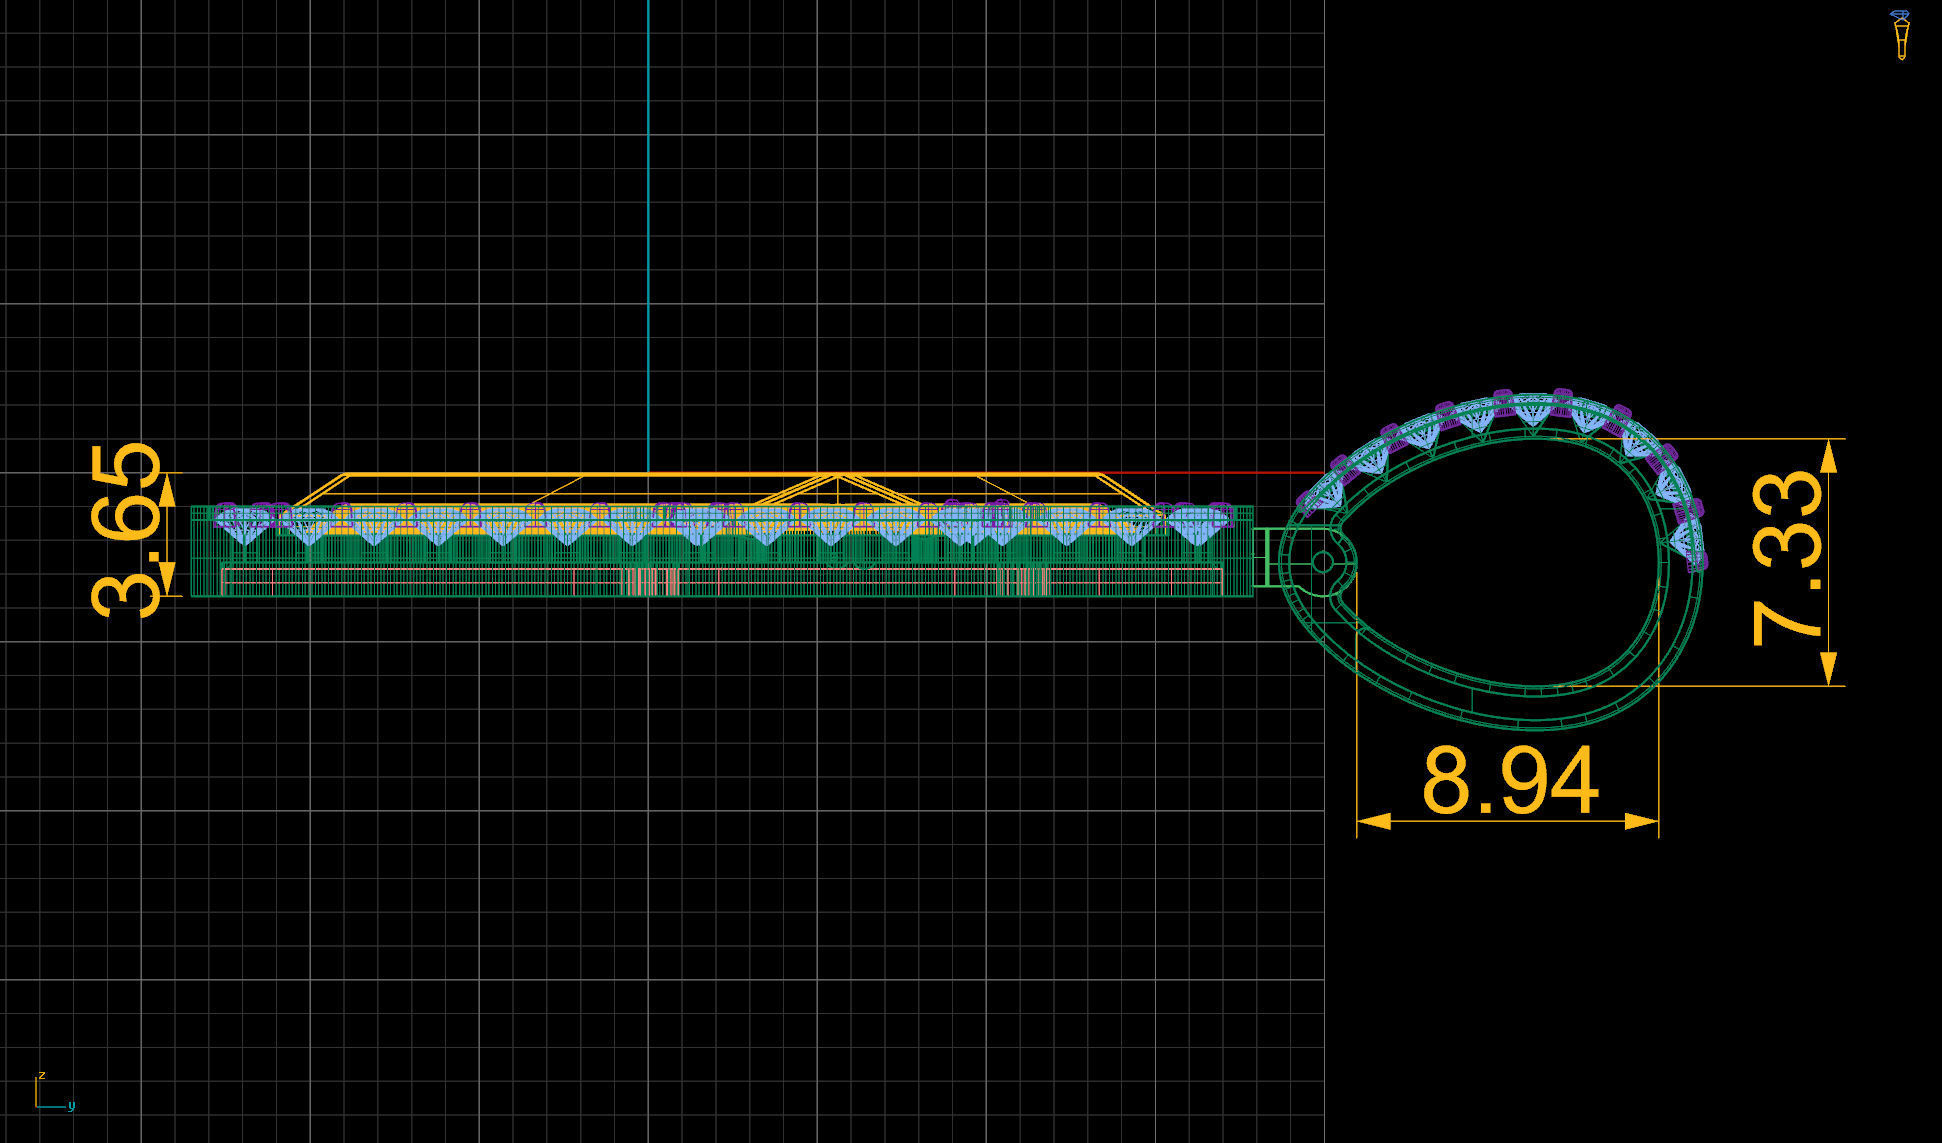
Task: Click the gem cutter icon in top-right corner
Action: [1899, 35]
